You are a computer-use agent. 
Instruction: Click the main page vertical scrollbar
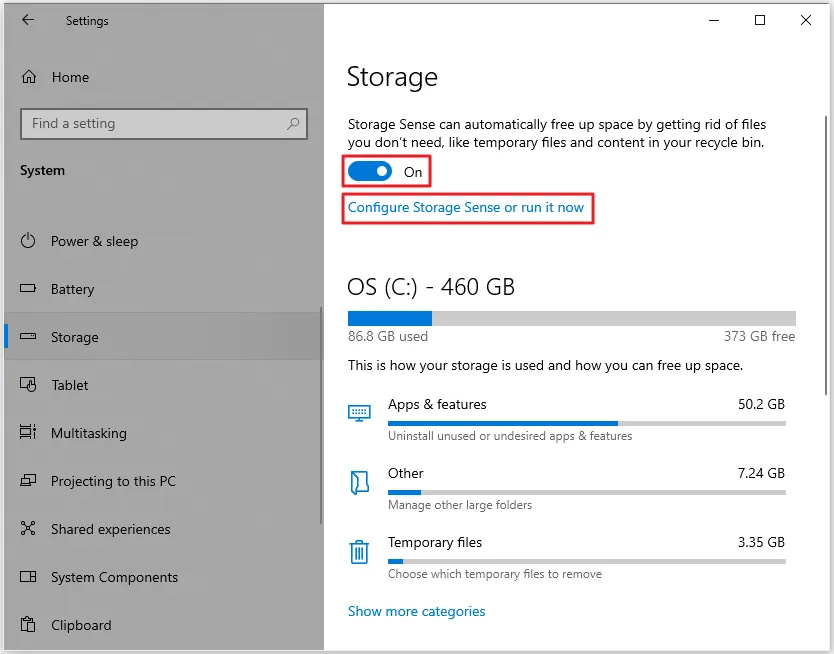point(826,255)
